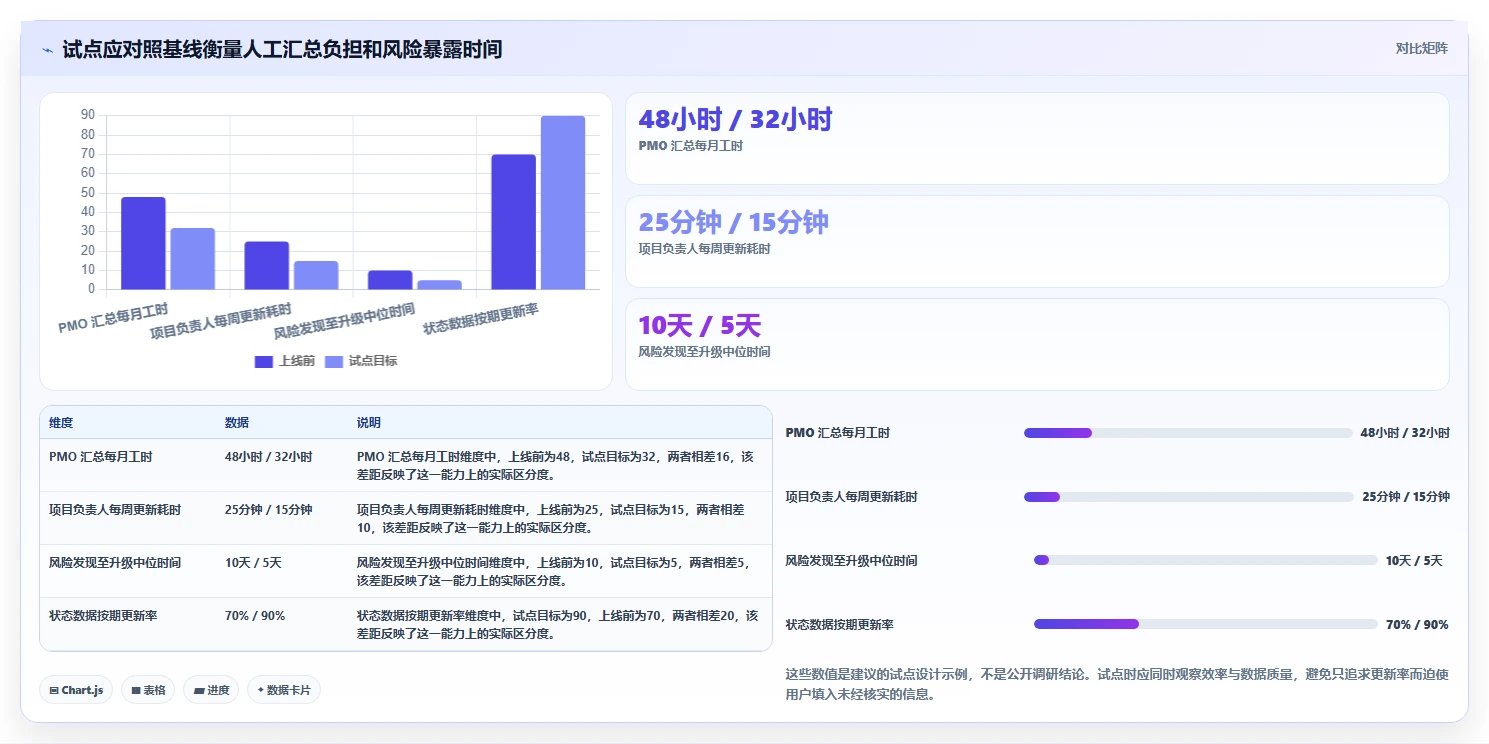Image resolution: width=1489 pixels, height=744 pixels.
Task: Click the 10天 / 5天 value beside its progress bar
Action: [1414, 560]
